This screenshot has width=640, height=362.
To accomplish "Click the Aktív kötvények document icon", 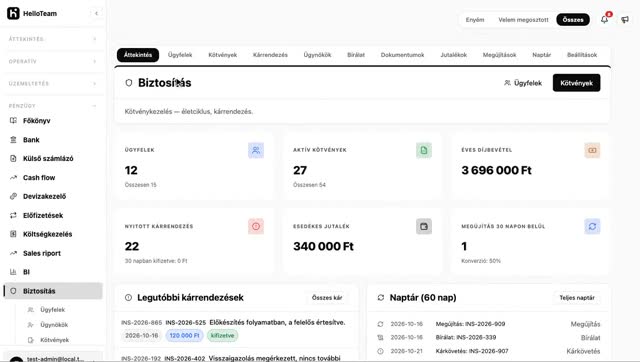I will (x=424, y=150).
